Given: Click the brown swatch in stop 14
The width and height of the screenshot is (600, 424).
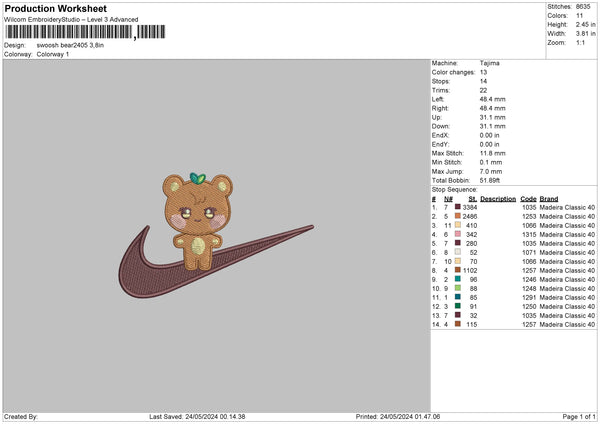Looking at the screenshot, I should (457, 324).
